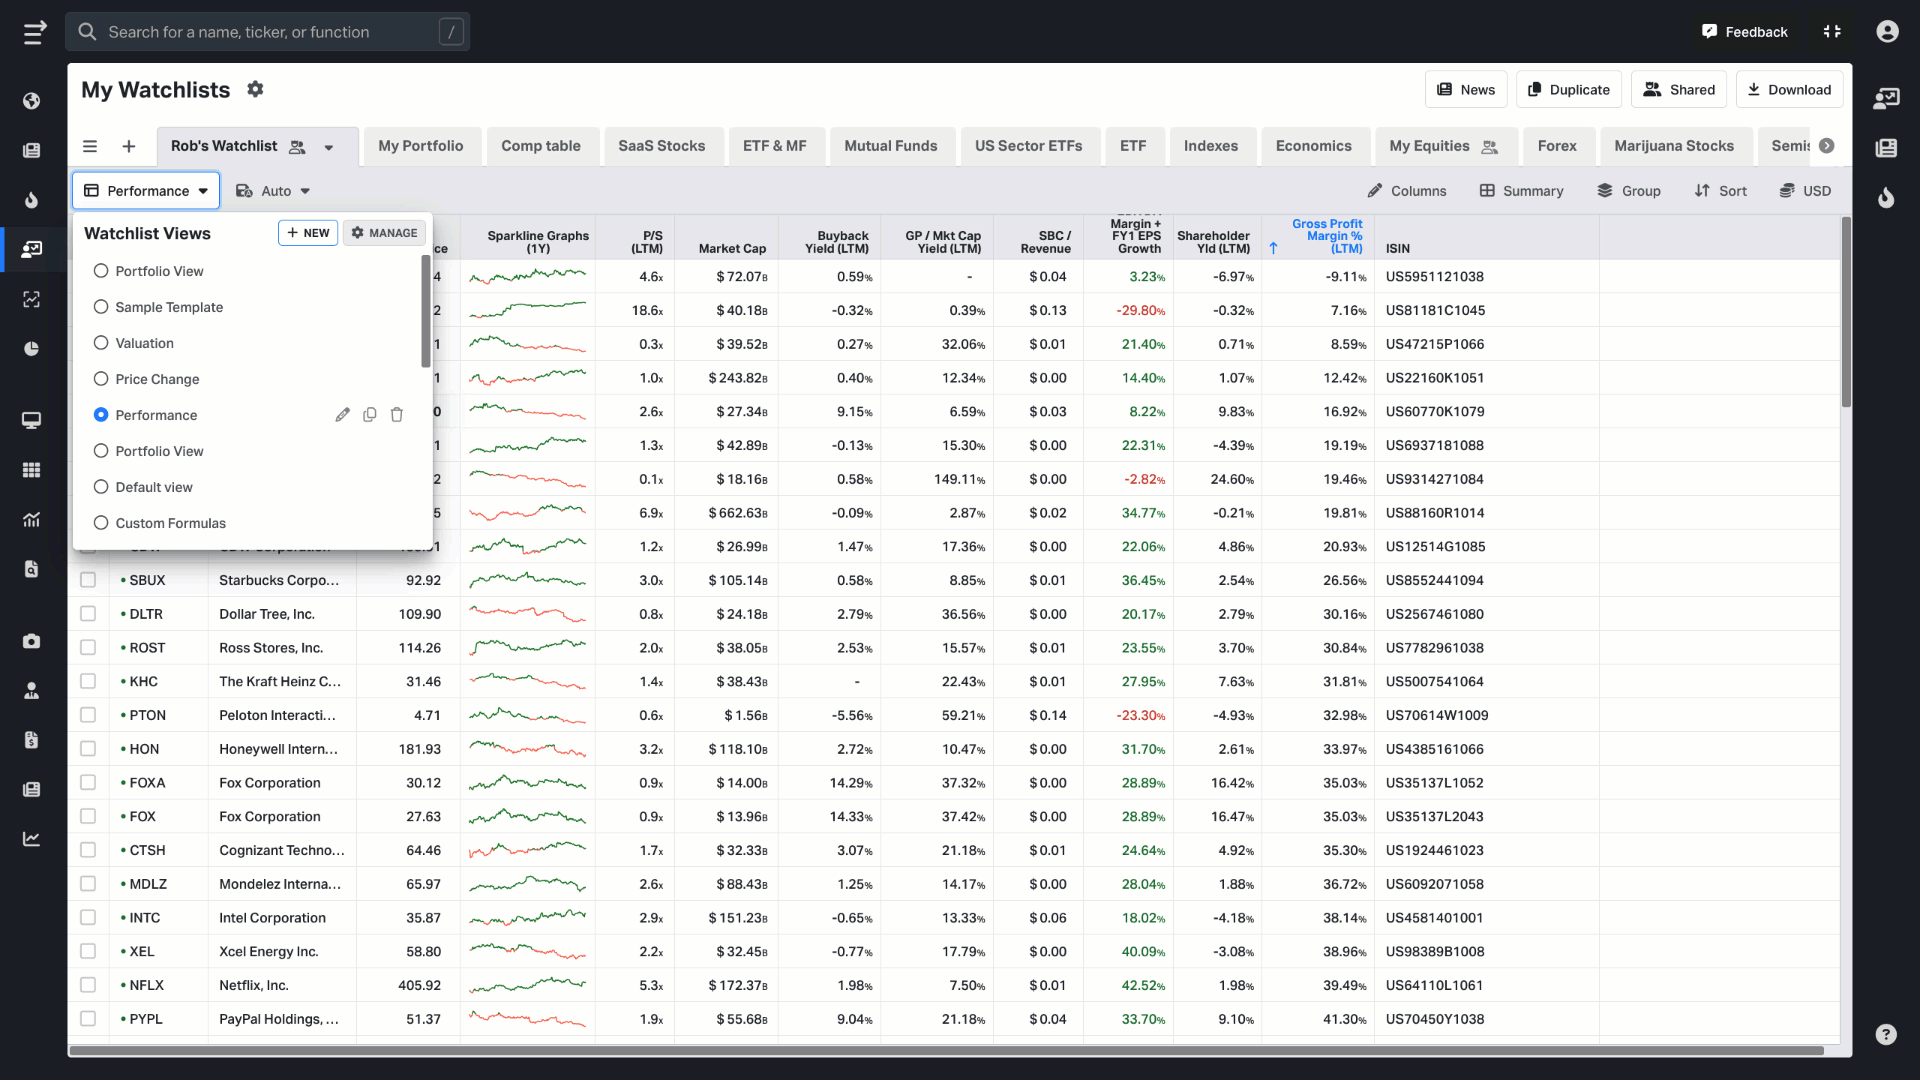Switch to the Marijuana Stocks tab
The height and width of the screenshot is (1080, 1920).
point(1674,146)
